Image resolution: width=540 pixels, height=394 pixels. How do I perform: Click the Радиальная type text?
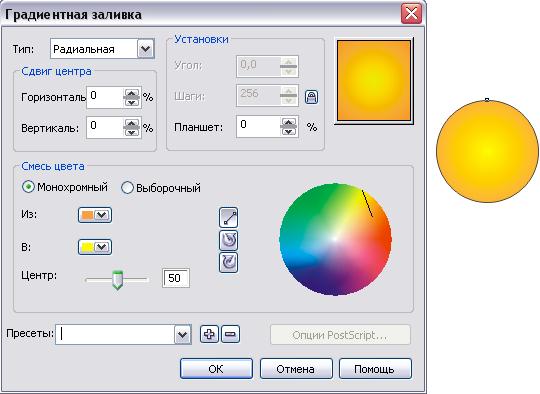84,49
